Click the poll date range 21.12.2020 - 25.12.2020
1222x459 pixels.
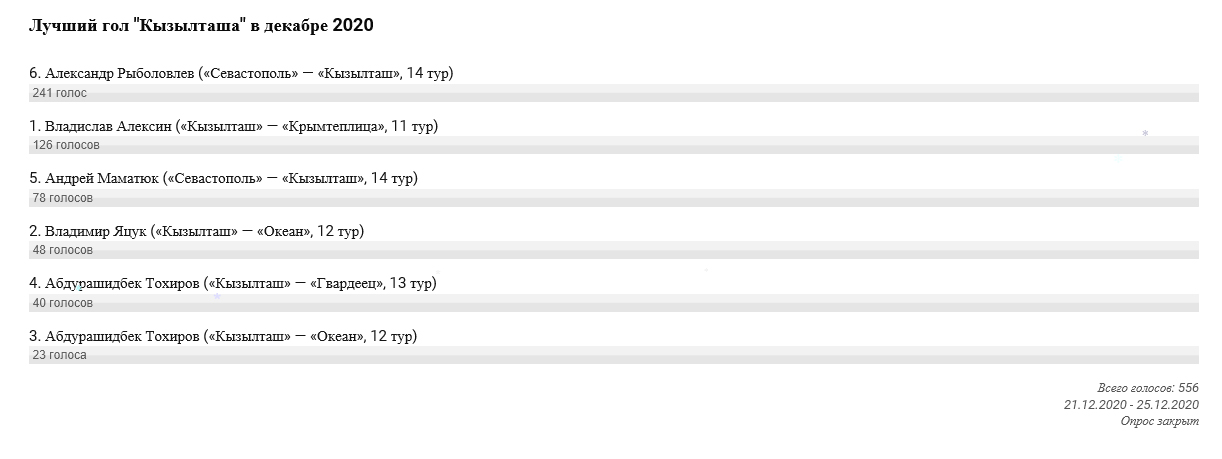pyautogui.click(x=1131, y=405)
